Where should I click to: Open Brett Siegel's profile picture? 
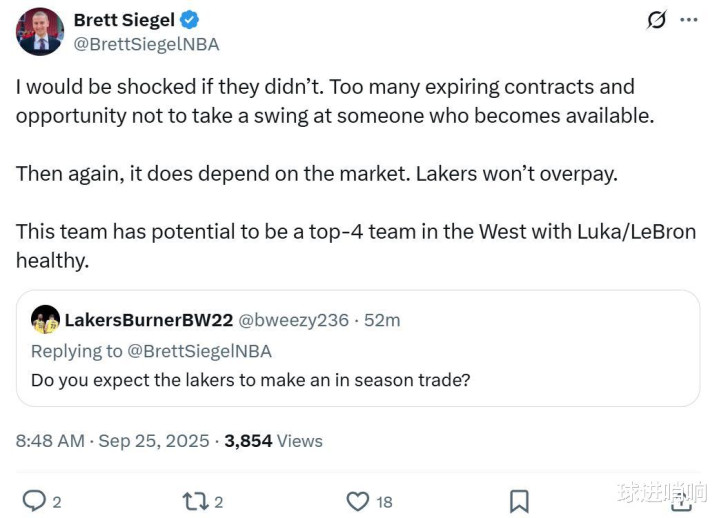[x=40, y=31]
